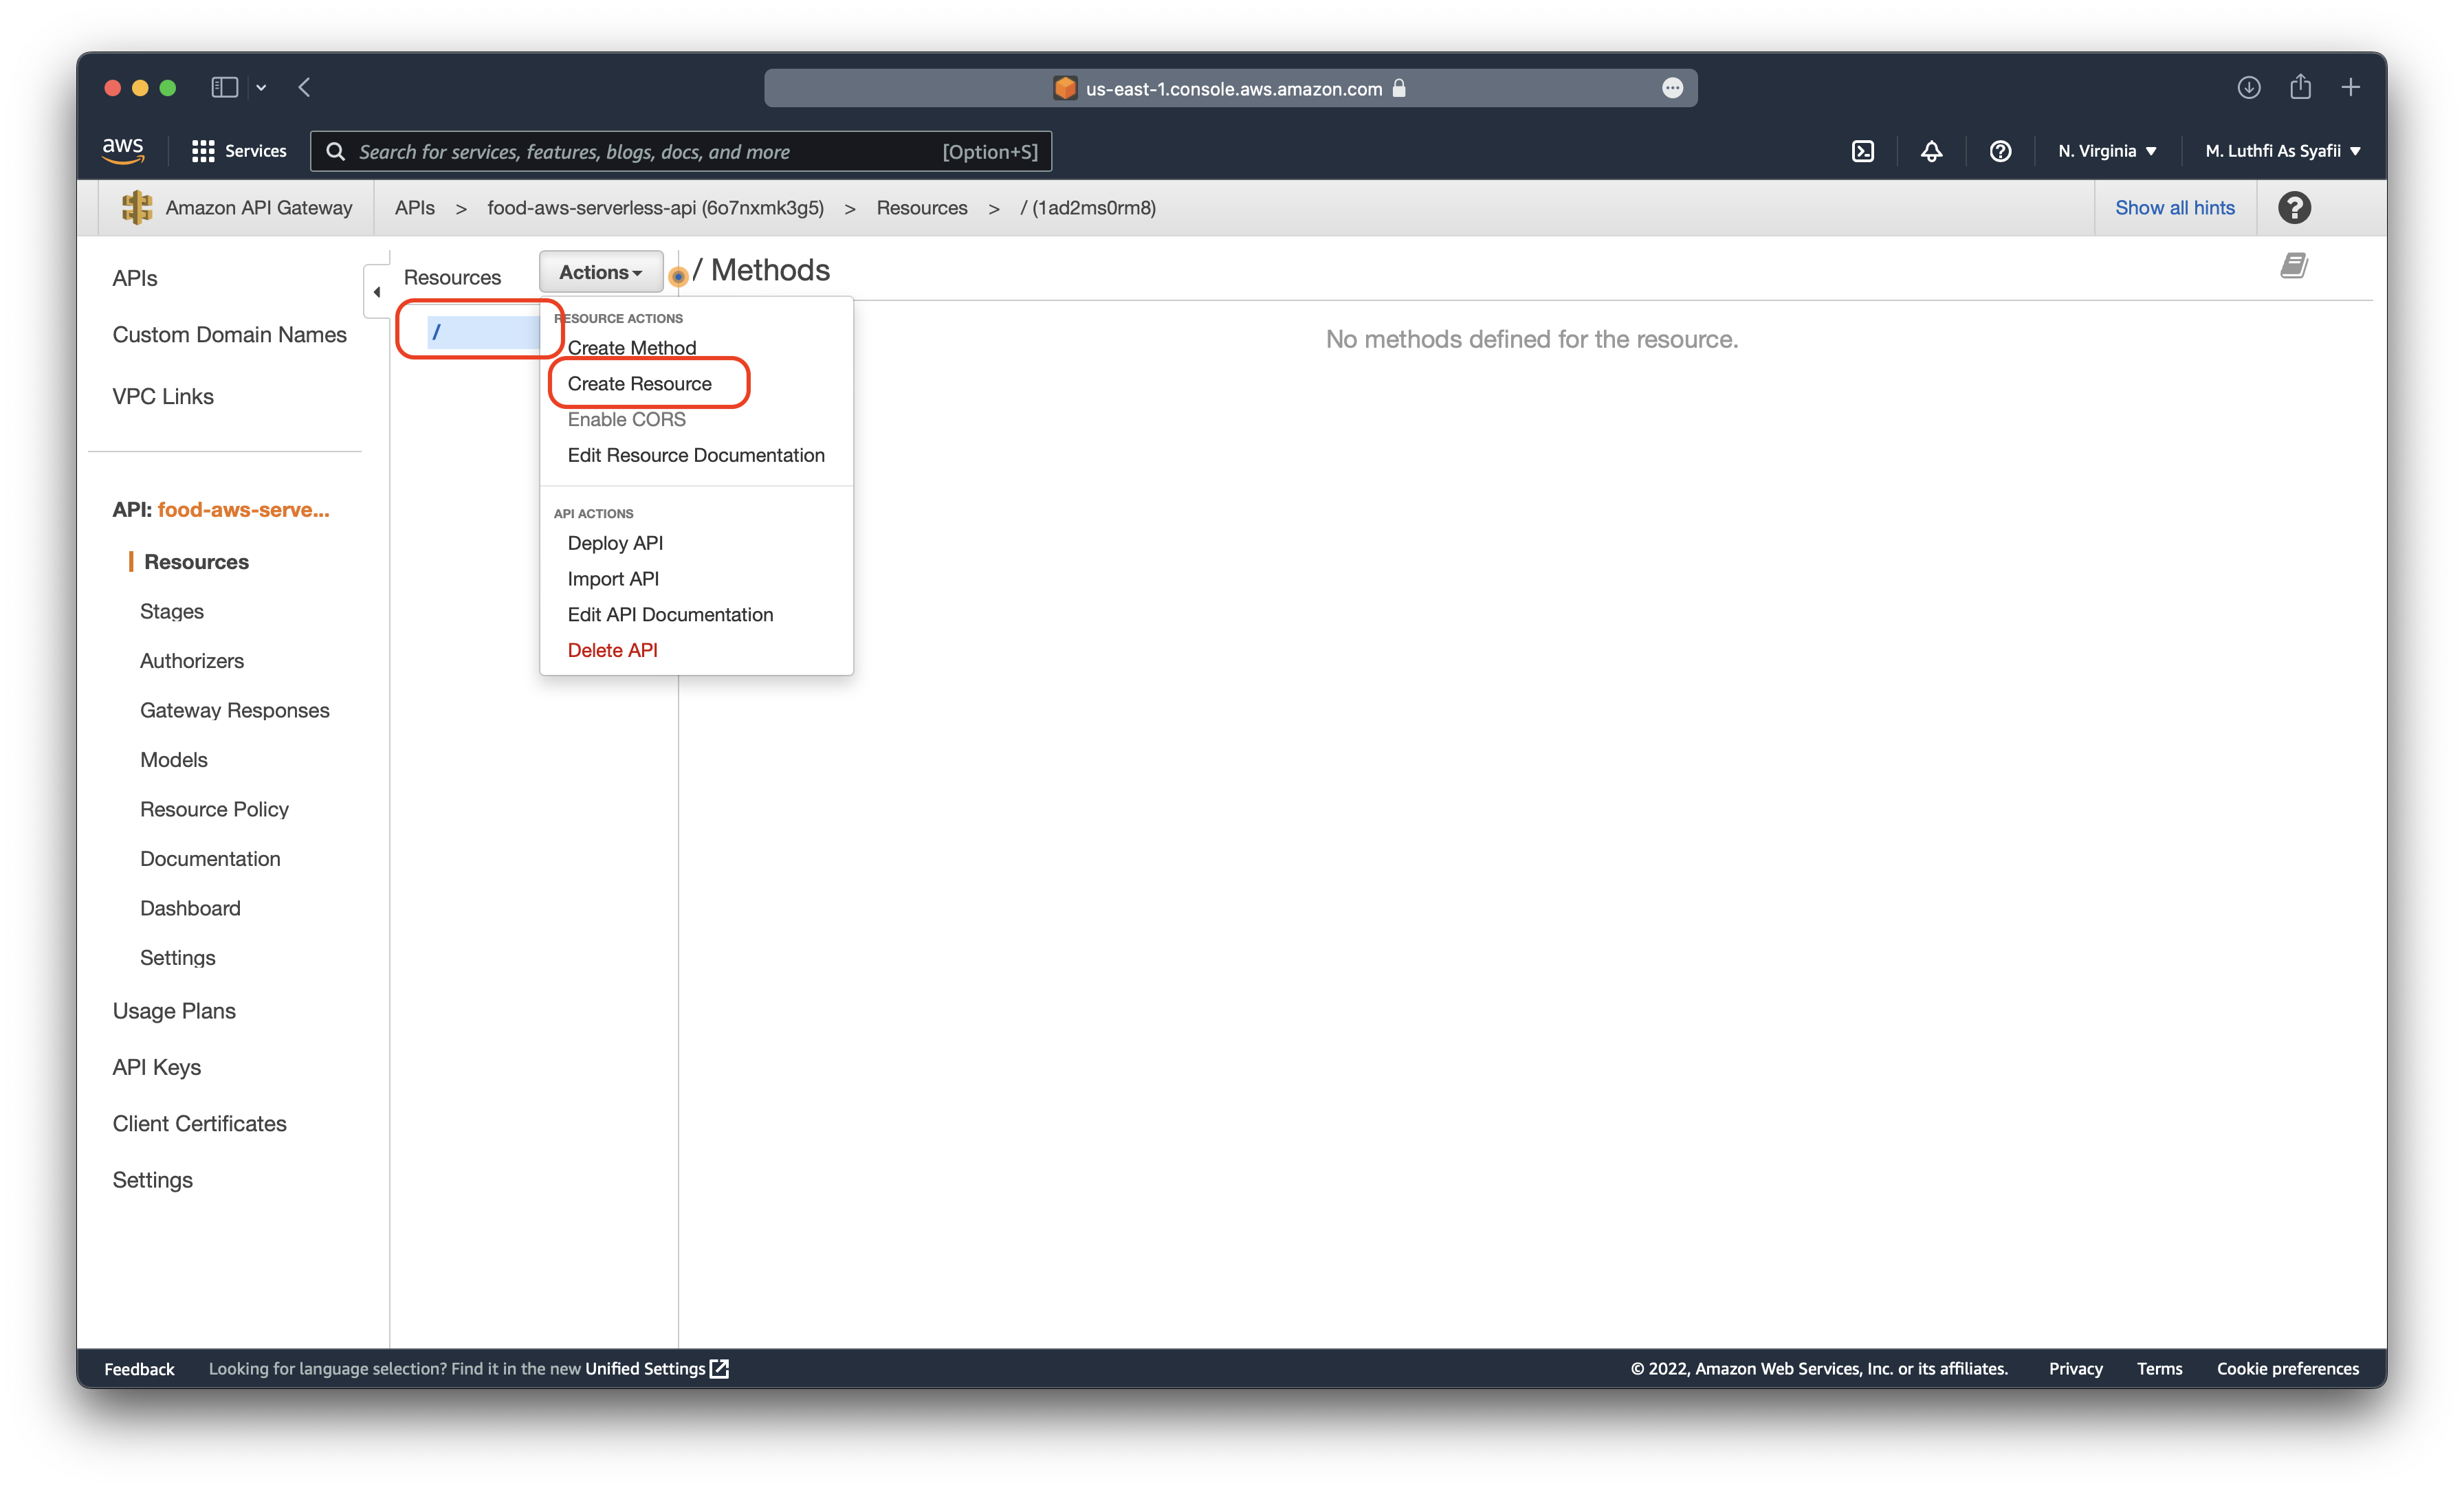Click the help question mark icon
The width and height of the screenshot is (2464, 1490).
coord(2001,151)
